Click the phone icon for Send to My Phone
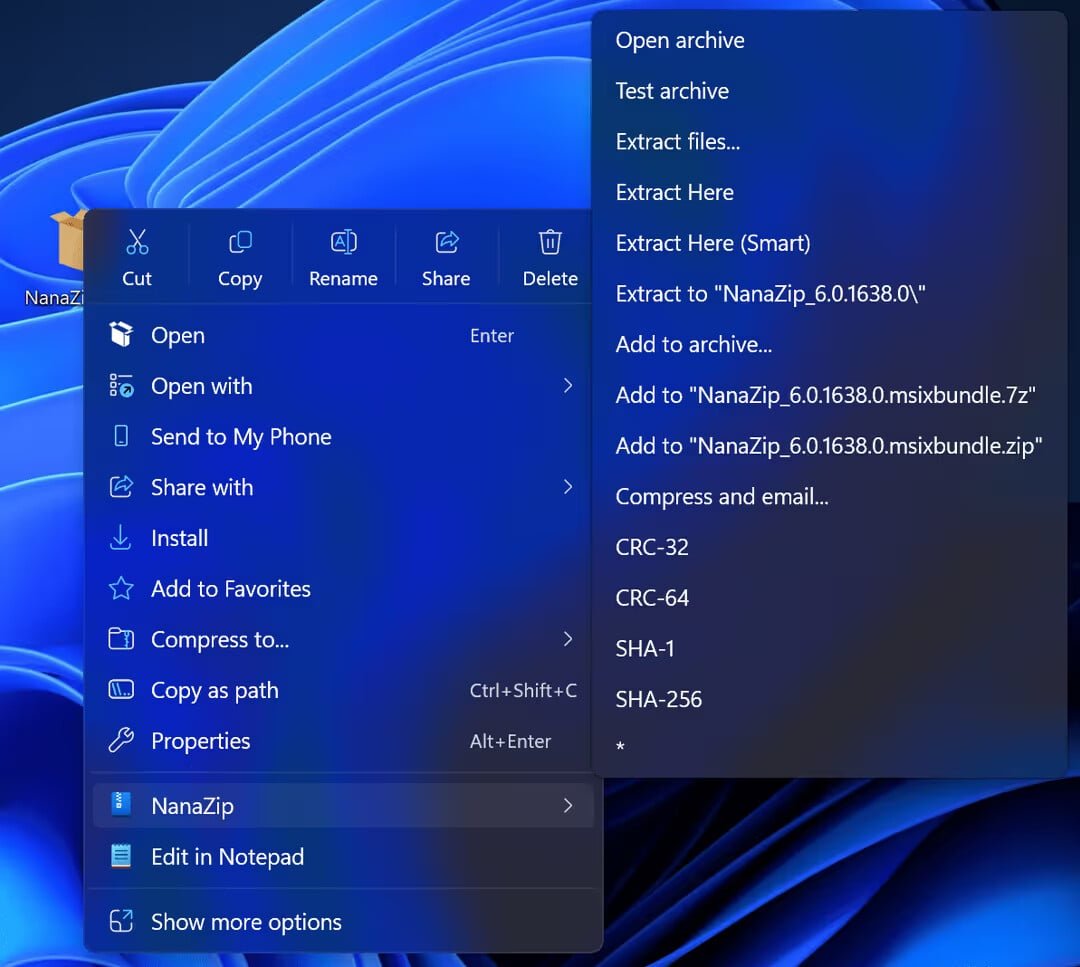The image size is (1080, 967). pyautogui.click(x=121, y=436)
